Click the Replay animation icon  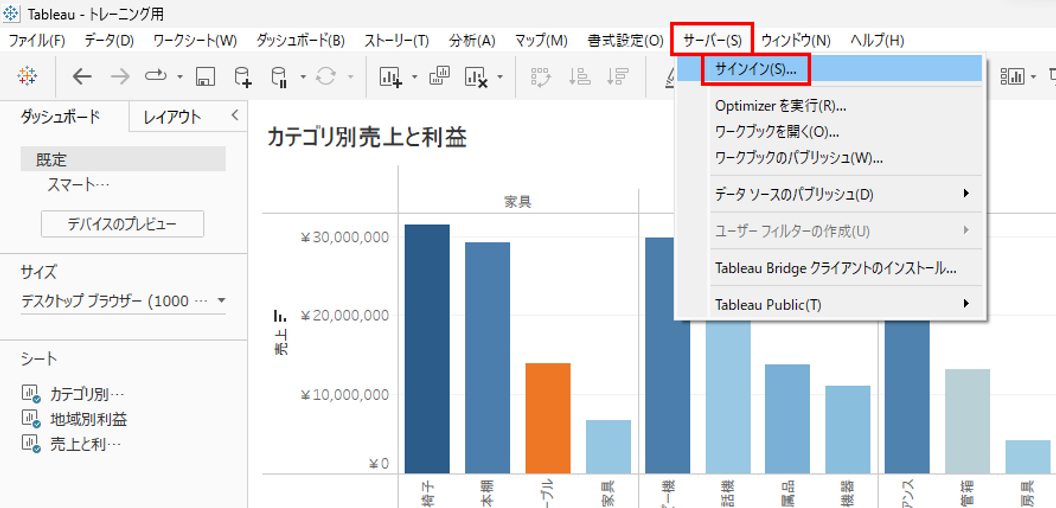(156, 77)
